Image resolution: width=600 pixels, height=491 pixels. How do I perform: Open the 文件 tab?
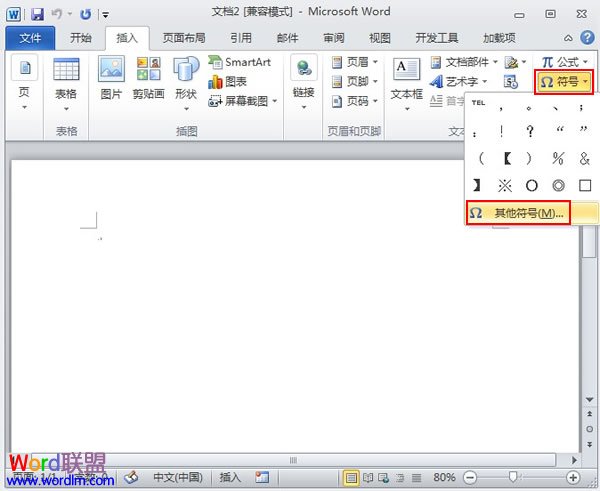coord(30,38)
